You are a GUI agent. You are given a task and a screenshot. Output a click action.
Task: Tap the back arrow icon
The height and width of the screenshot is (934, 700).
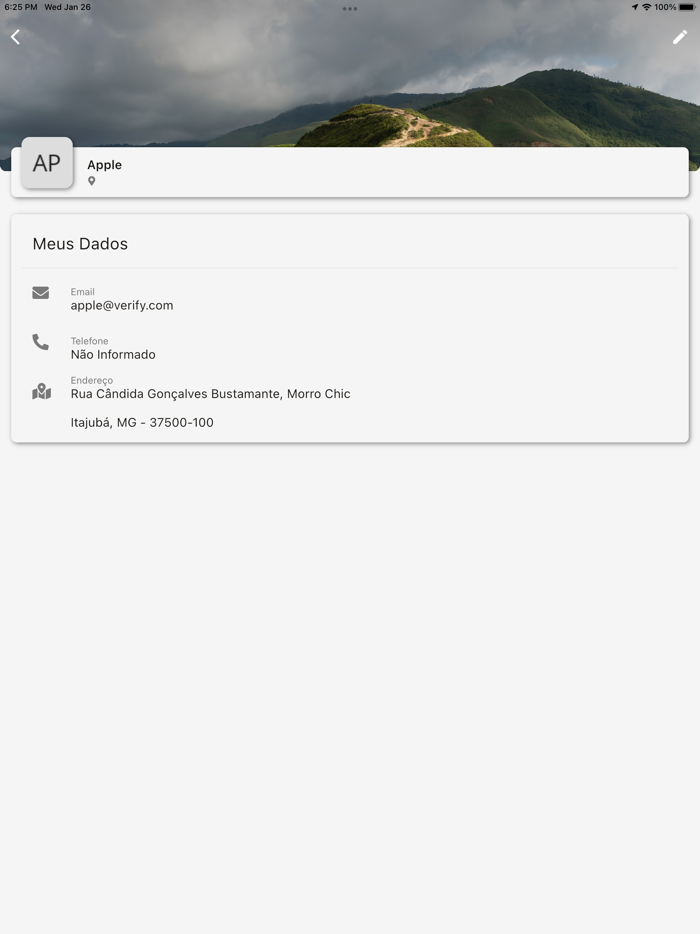pos(15,37)
